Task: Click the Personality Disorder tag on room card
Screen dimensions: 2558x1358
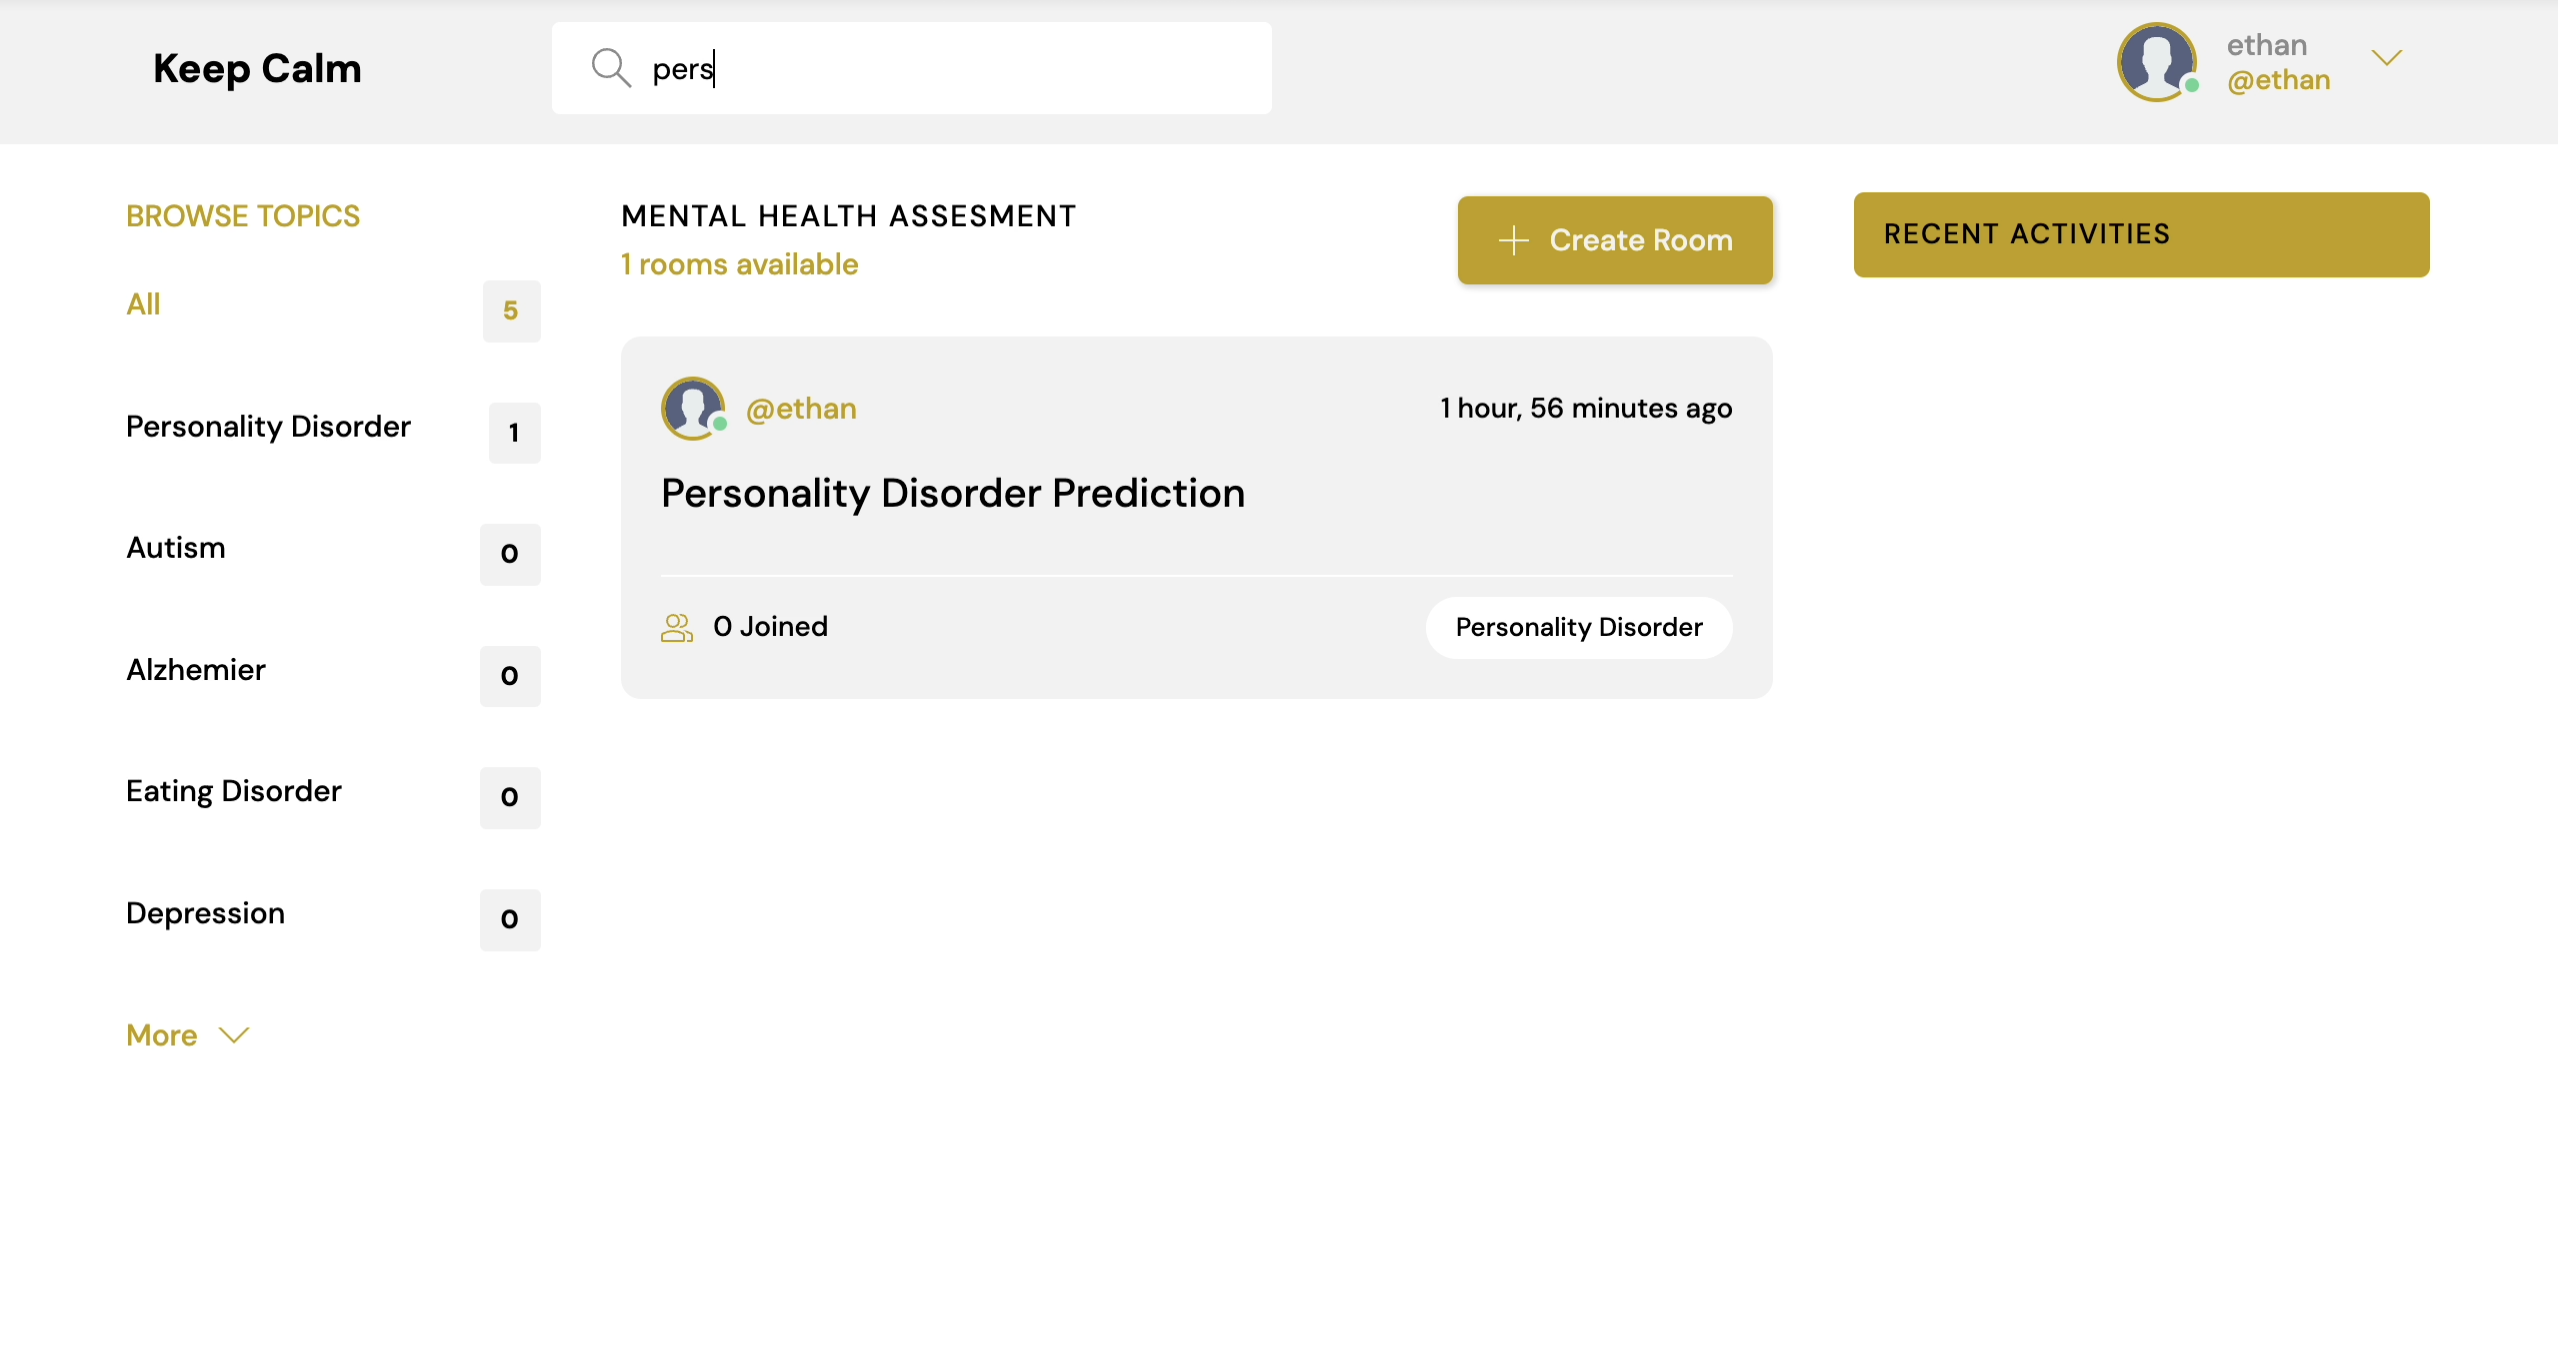Action: pos(1578,627)
